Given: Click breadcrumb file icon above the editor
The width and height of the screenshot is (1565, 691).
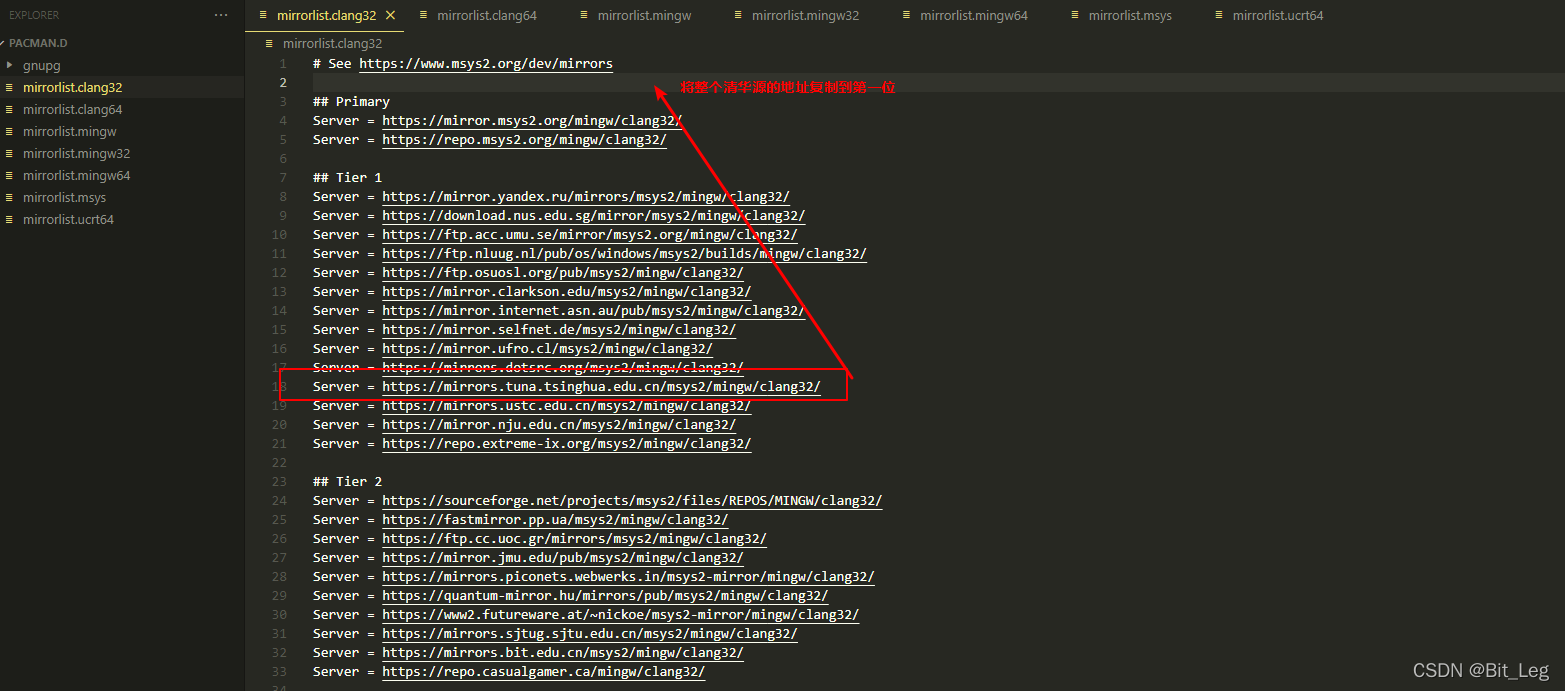Looking at the screenshot, I should 269,43.
